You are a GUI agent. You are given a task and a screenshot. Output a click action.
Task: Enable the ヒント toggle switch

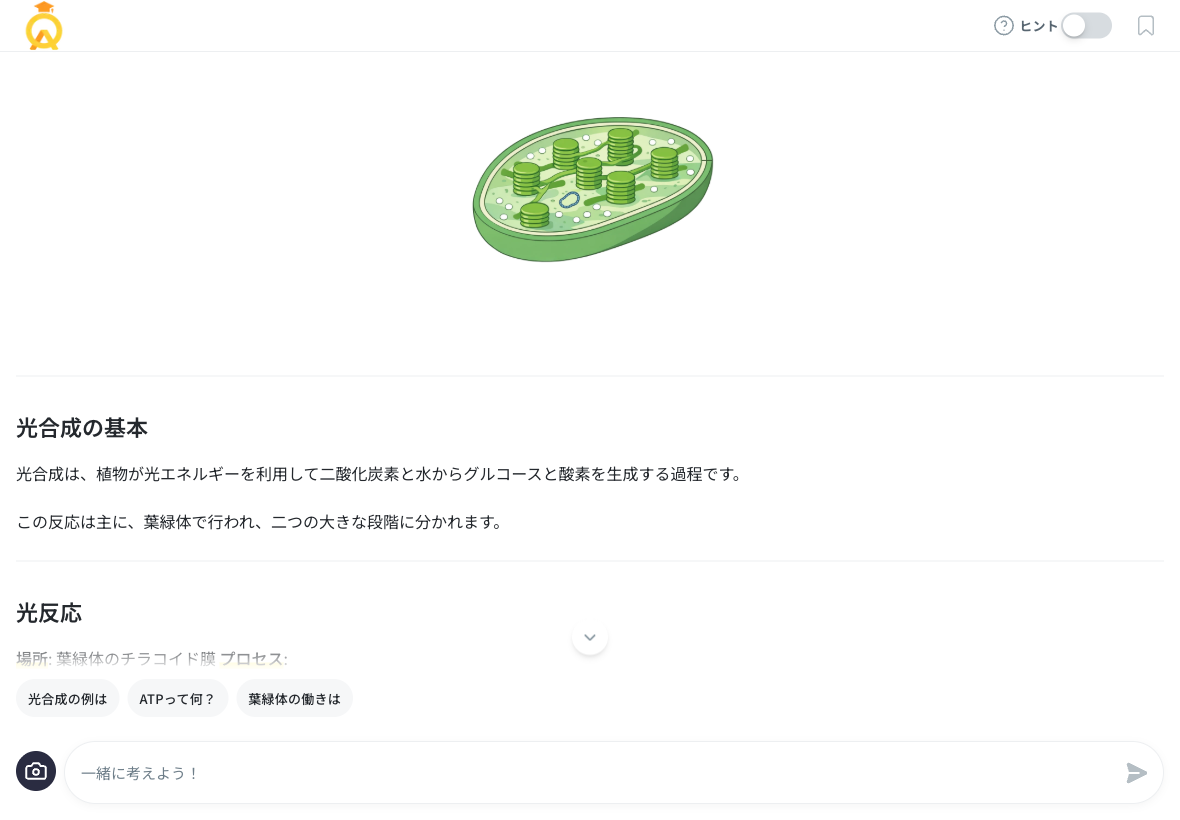[x=1086, y=25]
